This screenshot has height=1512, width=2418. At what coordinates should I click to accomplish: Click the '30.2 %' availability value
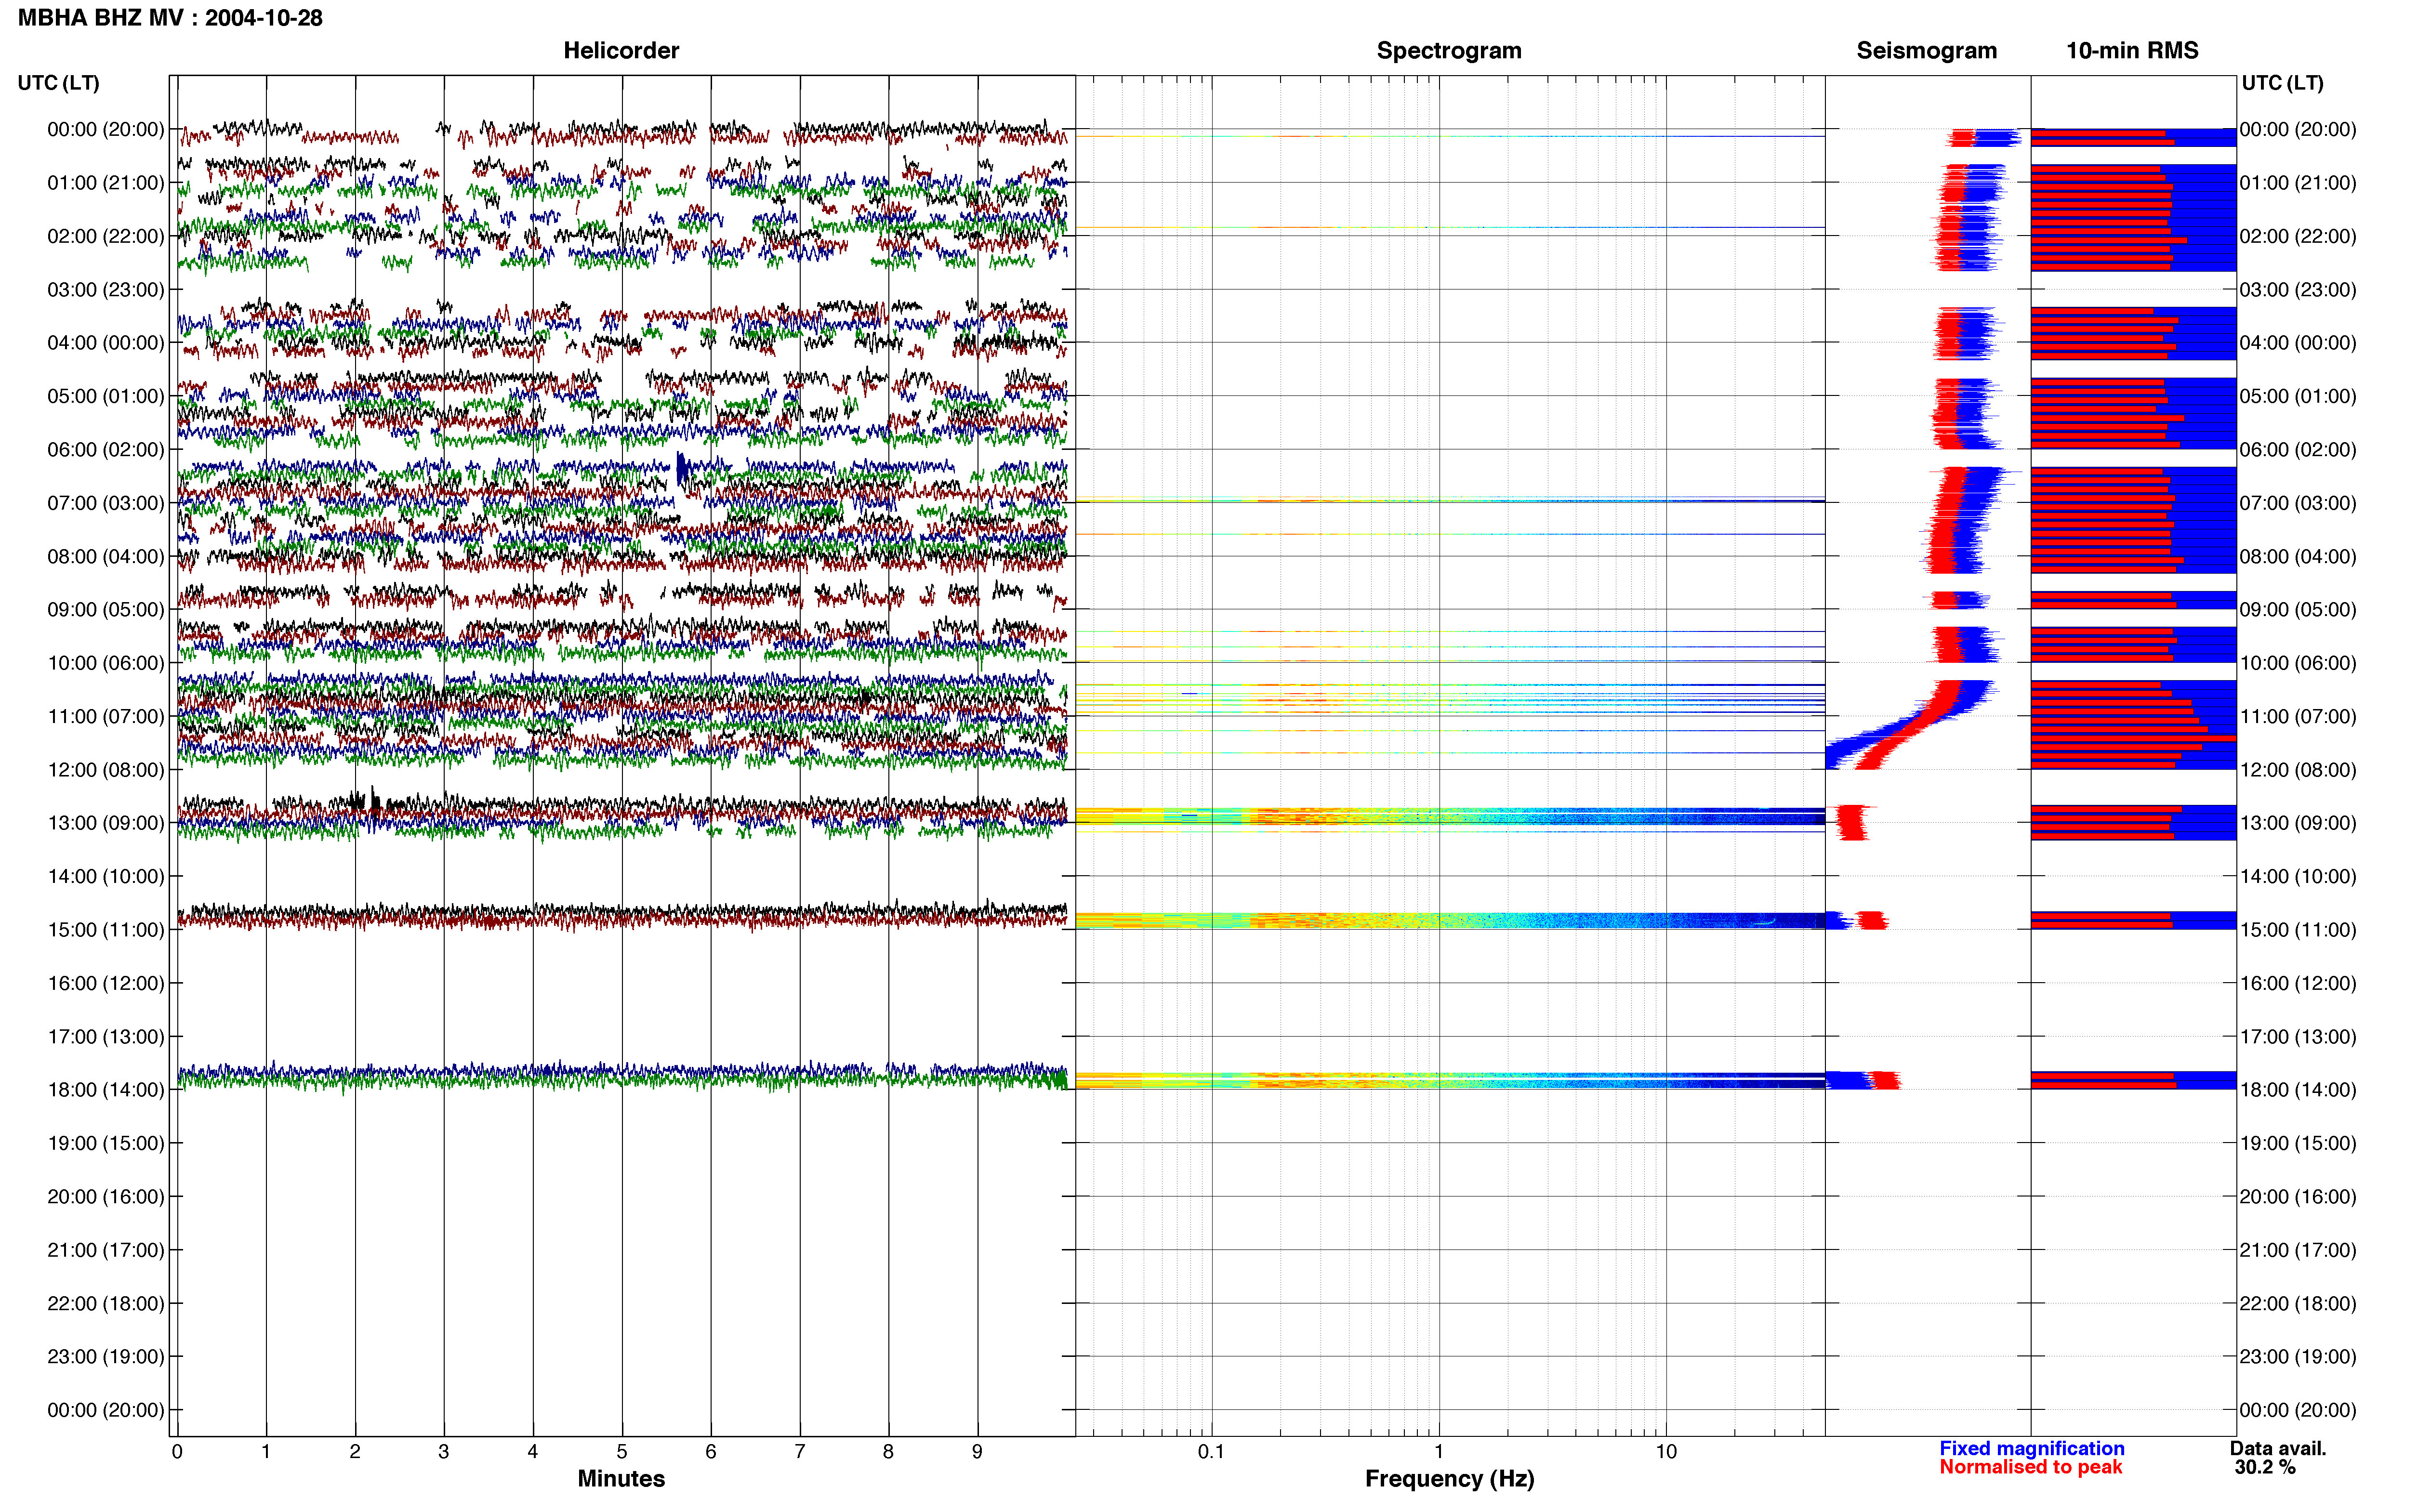(2265, 1467)
